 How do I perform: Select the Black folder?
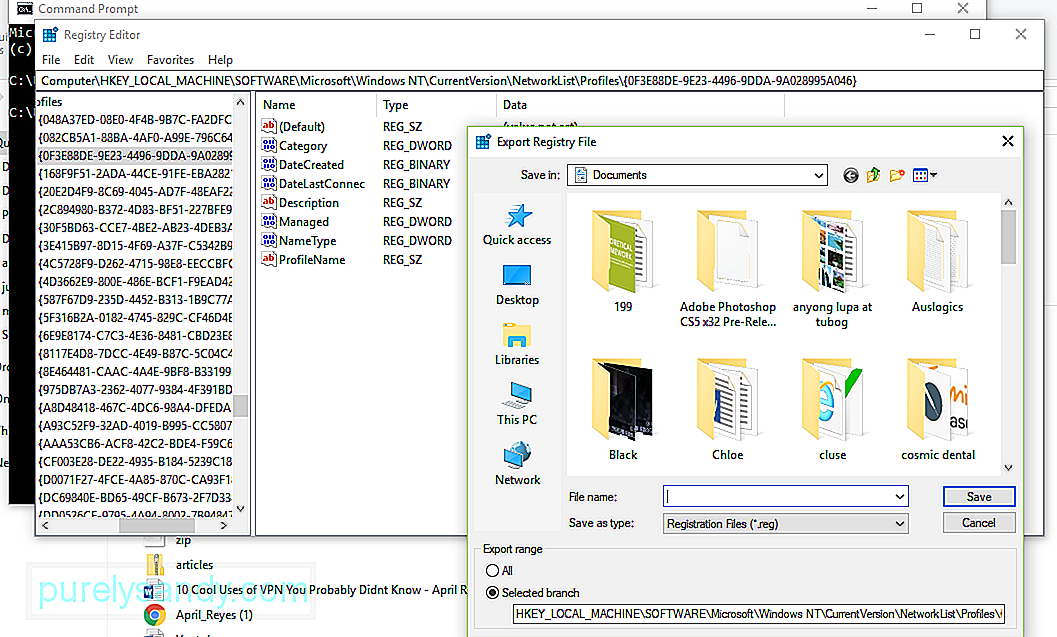[623, 410]
